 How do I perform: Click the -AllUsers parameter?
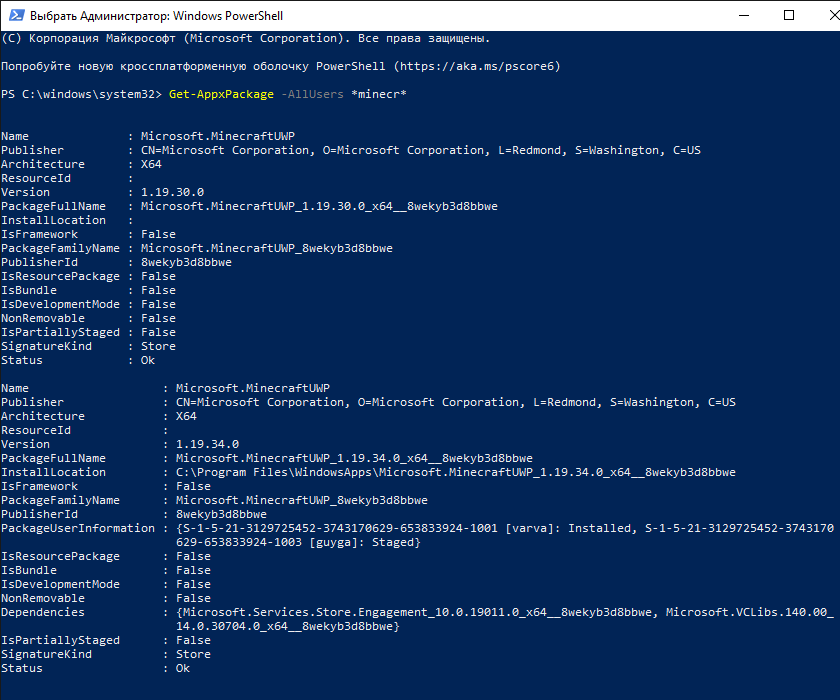point(312,94)
